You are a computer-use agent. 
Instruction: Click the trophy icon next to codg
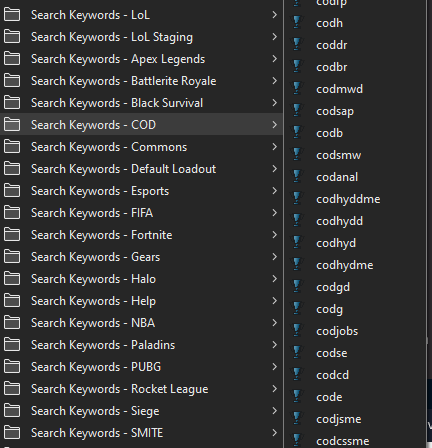297,309
